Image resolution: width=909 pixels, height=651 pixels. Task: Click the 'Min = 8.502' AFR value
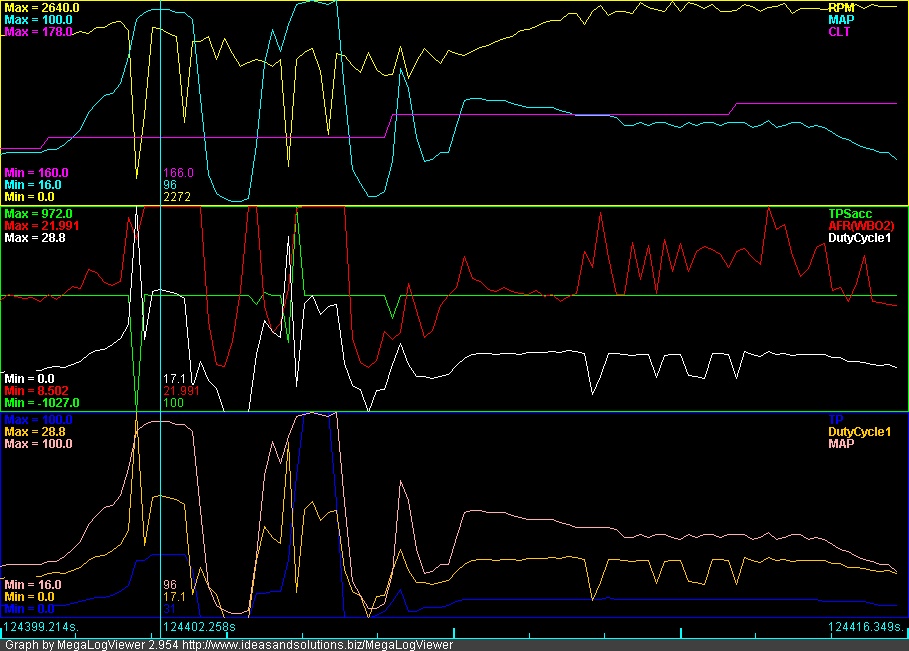click(x=36, y=391)
